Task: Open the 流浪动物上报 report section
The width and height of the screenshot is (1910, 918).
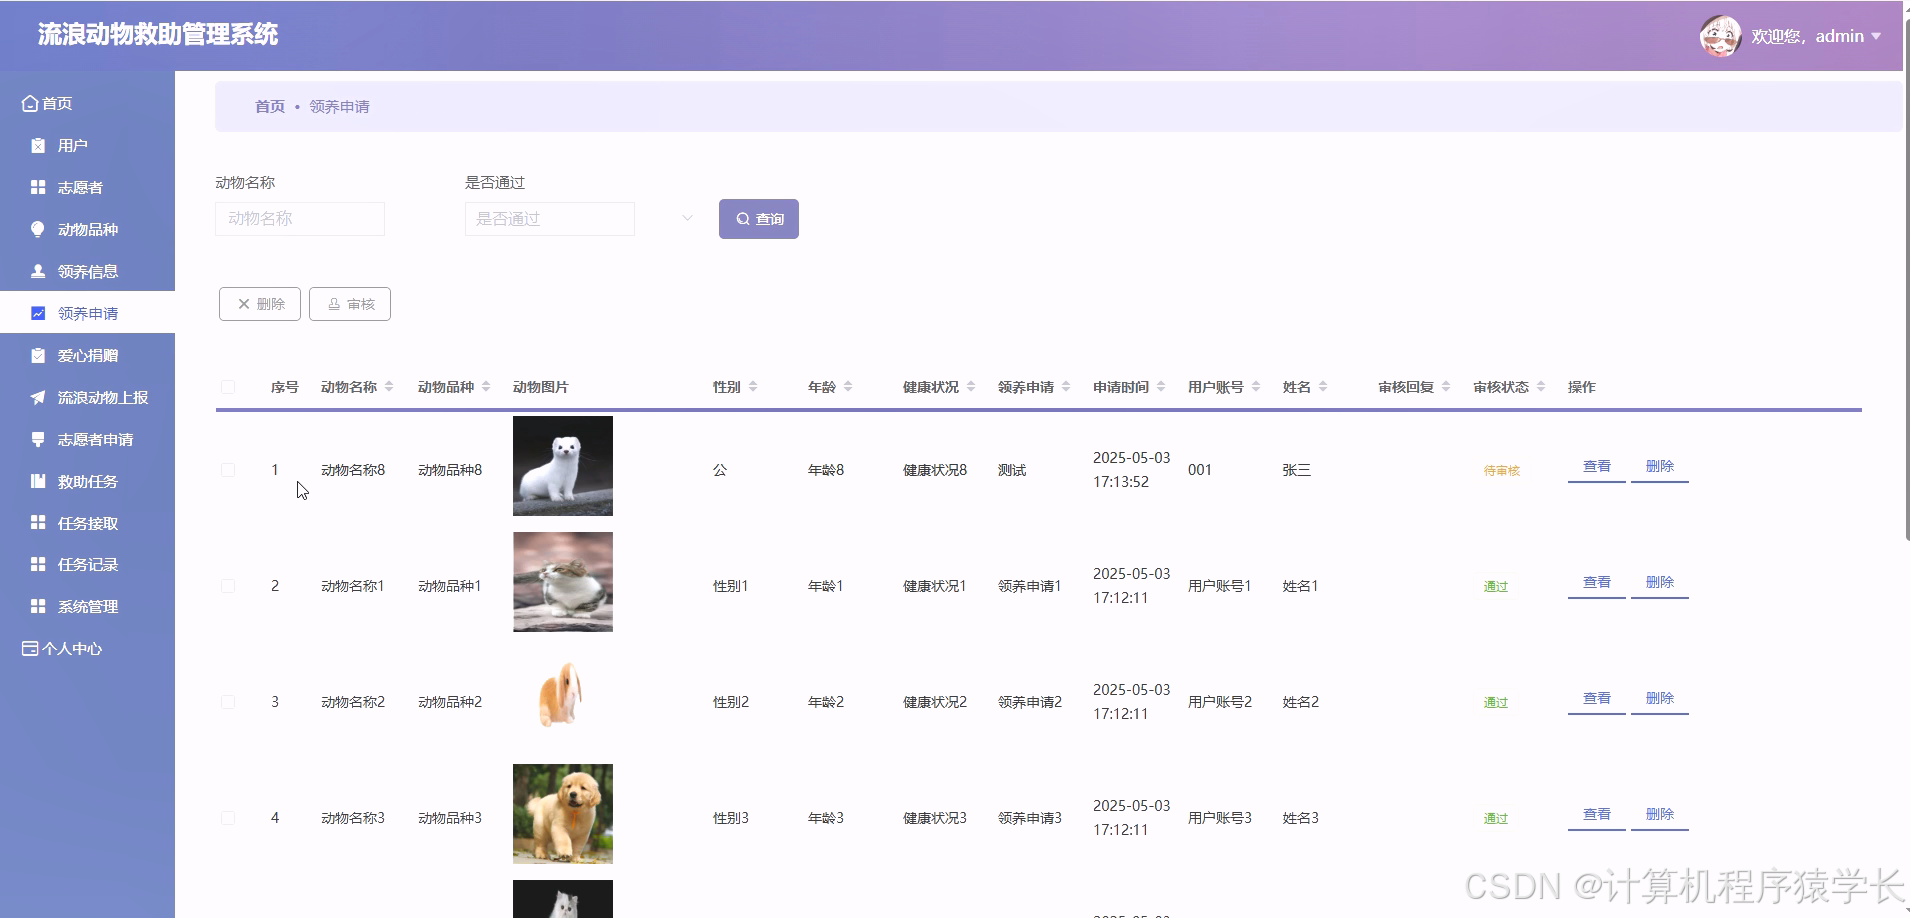Action: (97, 397)
